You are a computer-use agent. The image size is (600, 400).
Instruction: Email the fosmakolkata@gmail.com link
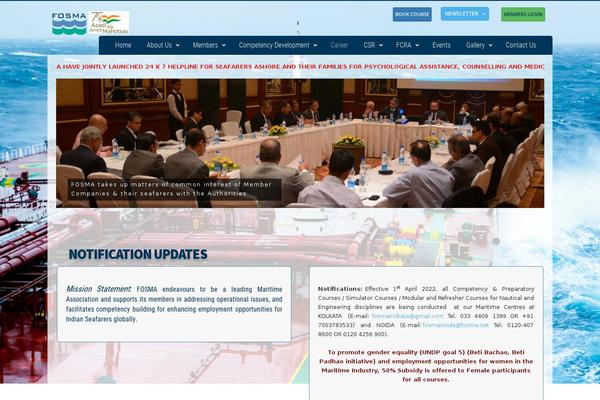point(408,316)
